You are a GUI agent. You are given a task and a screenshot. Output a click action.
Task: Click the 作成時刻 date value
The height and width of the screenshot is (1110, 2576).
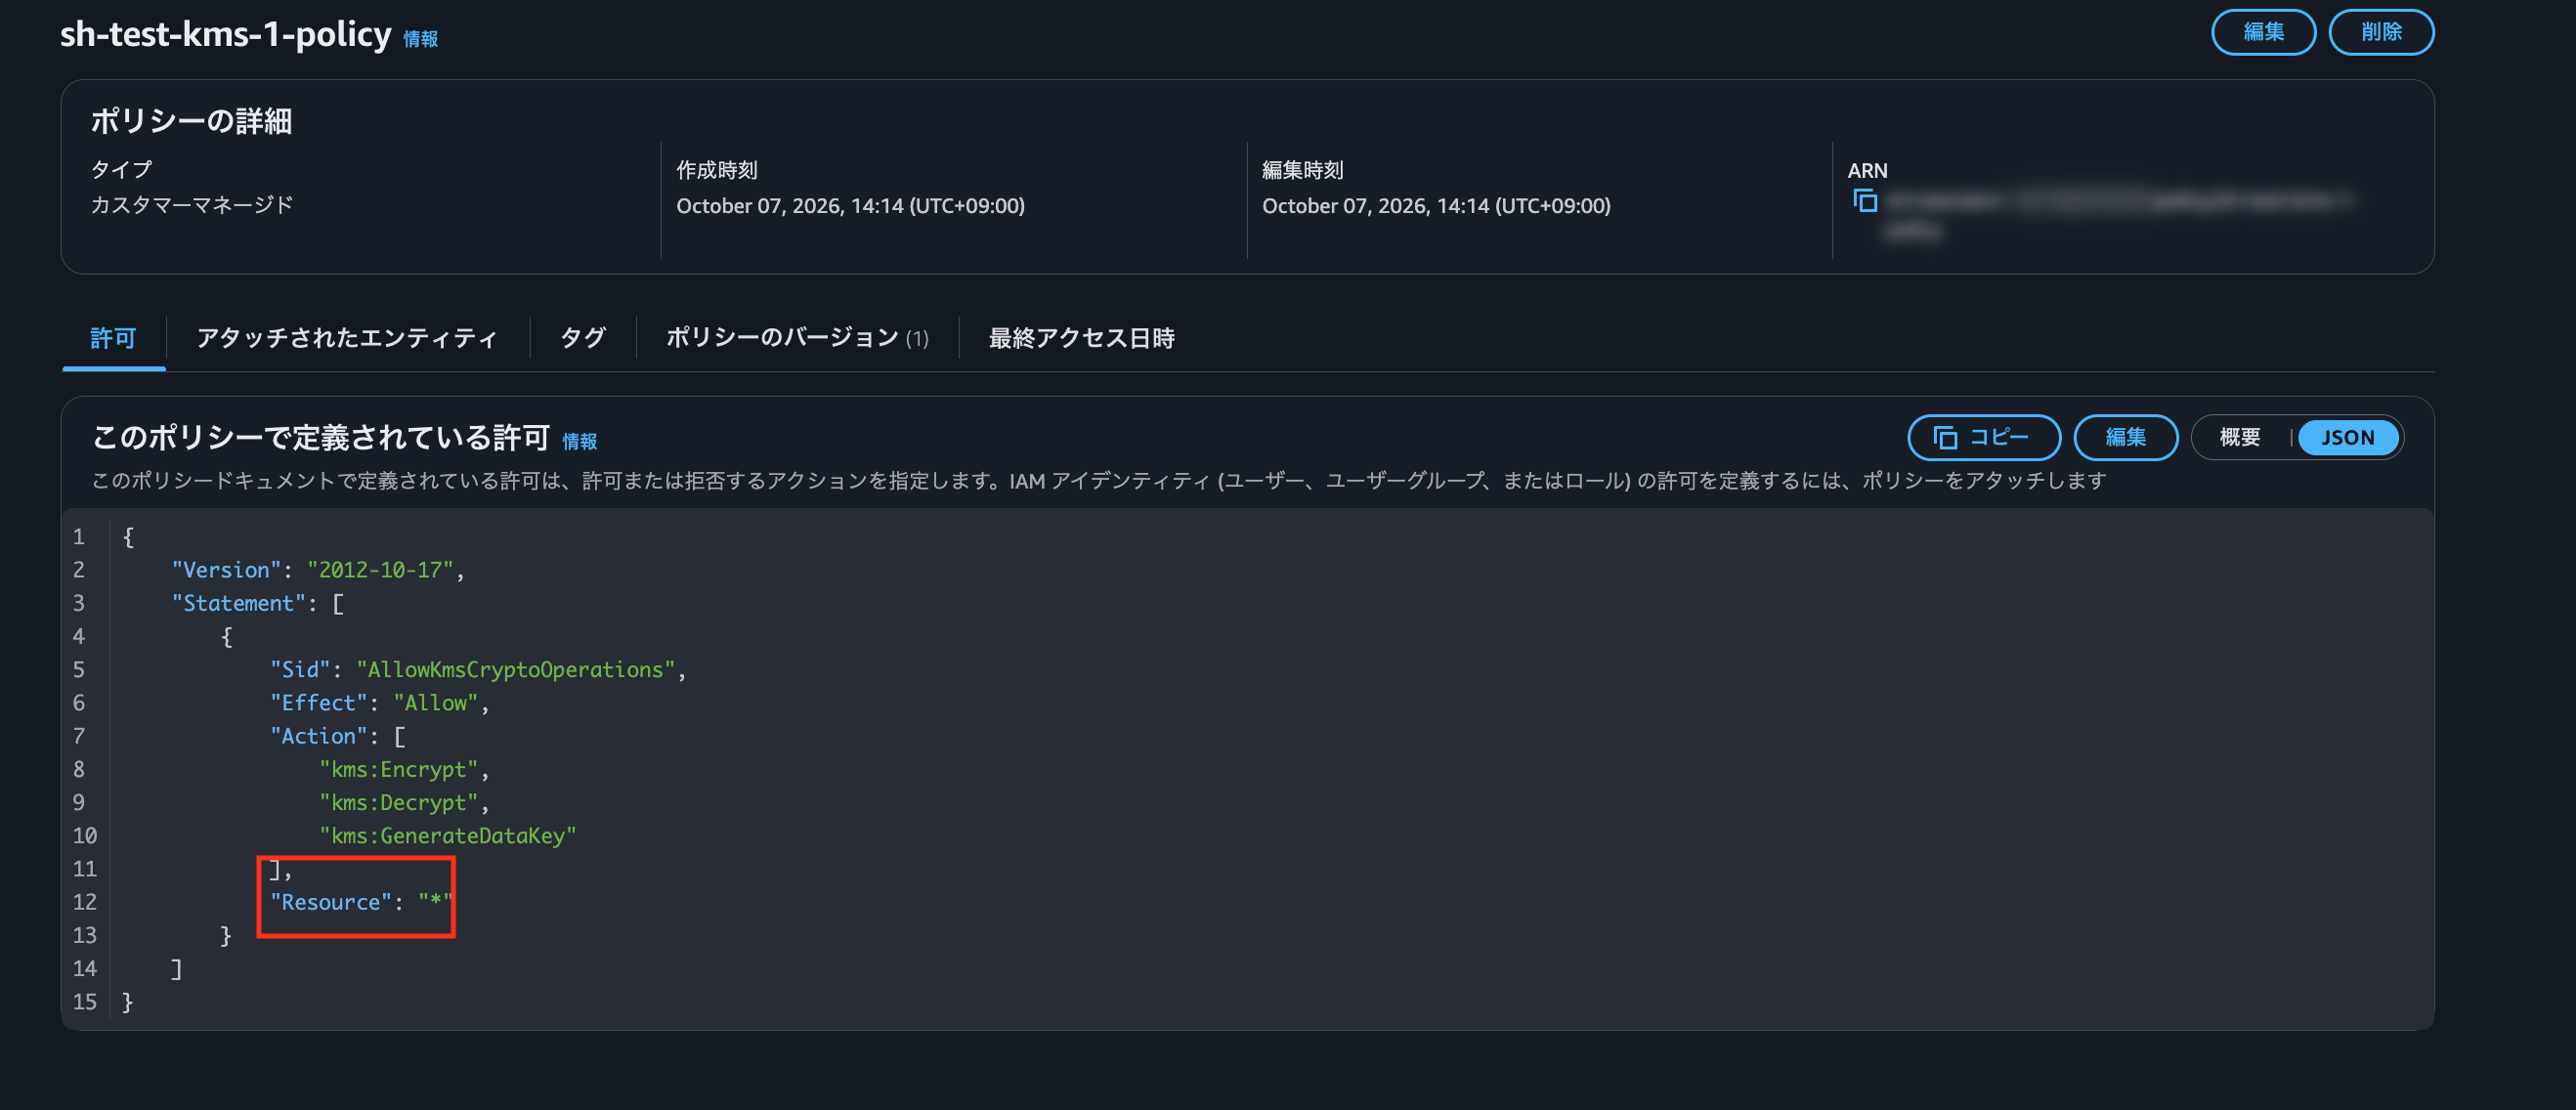850,206
